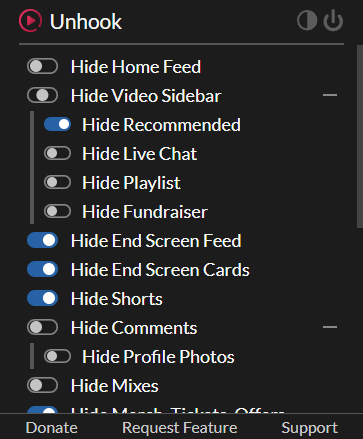Toggle the dark/light theme contrast icon
The width and height of the screenshot is (363, 439).
307,21
